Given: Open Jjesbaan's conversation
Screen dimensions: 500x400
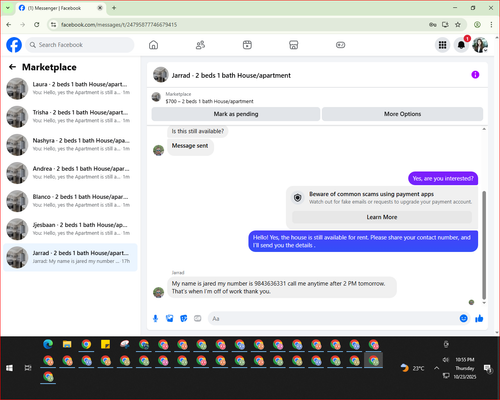Looking at the screenshot, I should pyautogui.click(x=70, y=229).
